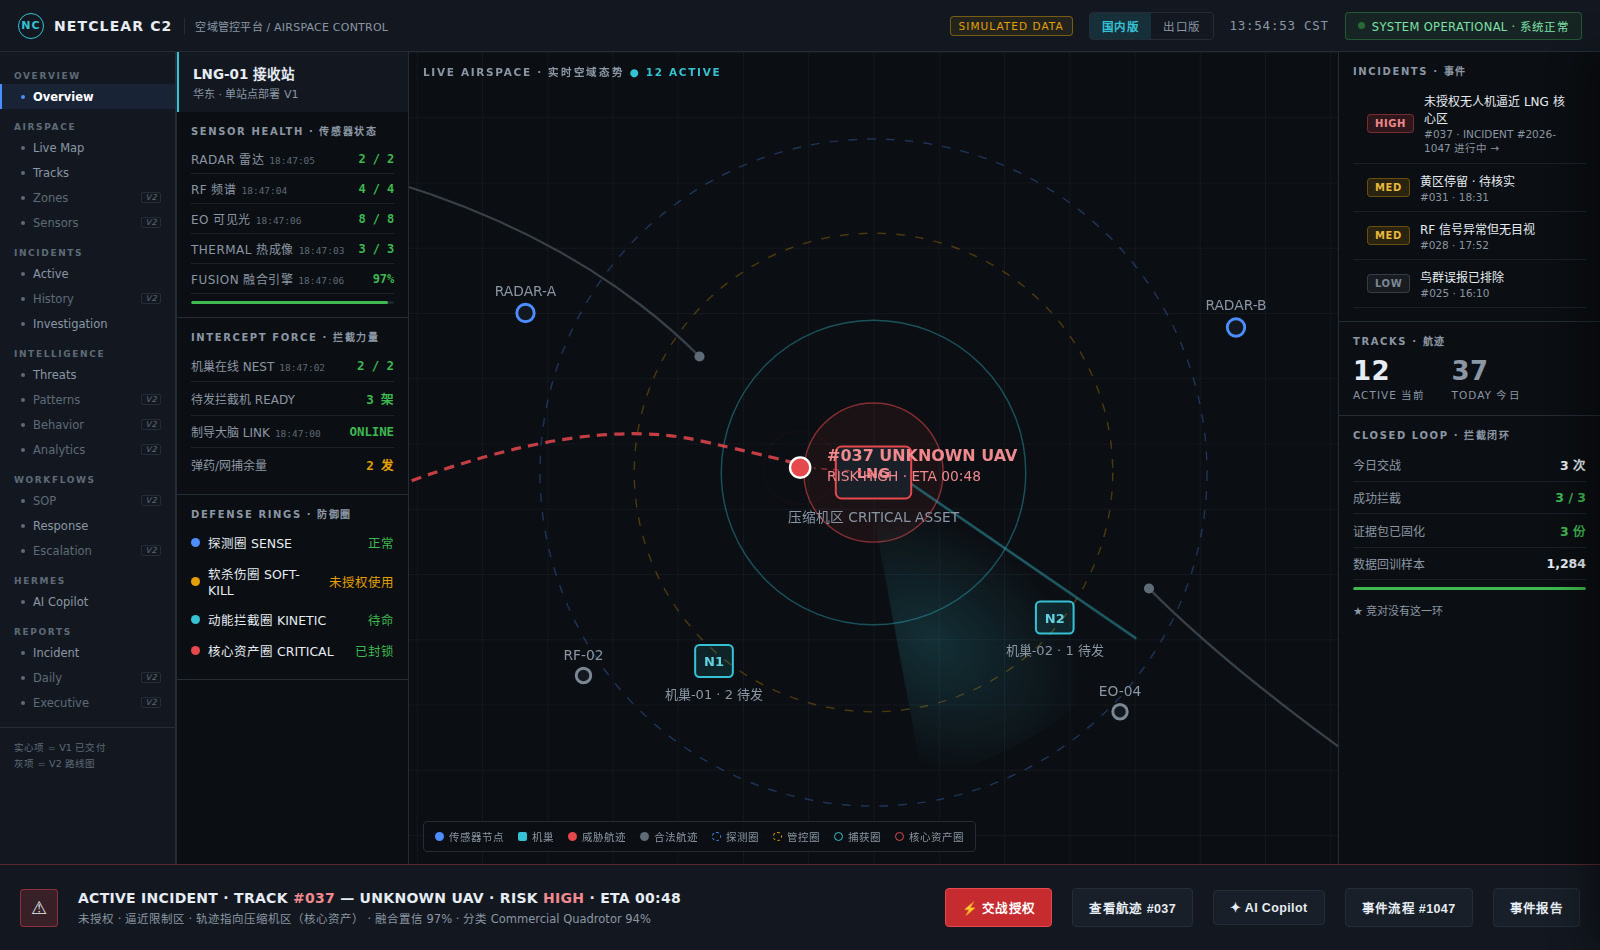Click the NC logo icon
This screenshot has height=950, width=1600.
coord(31,26)
